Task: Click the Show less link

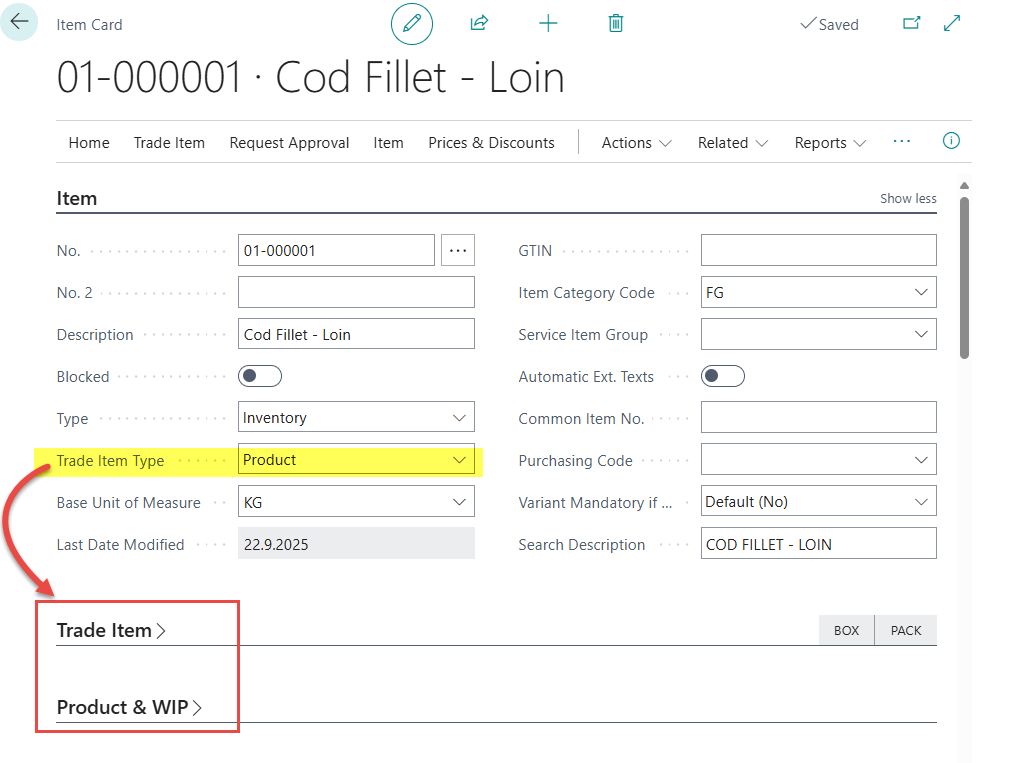Action: pos(907,198)
